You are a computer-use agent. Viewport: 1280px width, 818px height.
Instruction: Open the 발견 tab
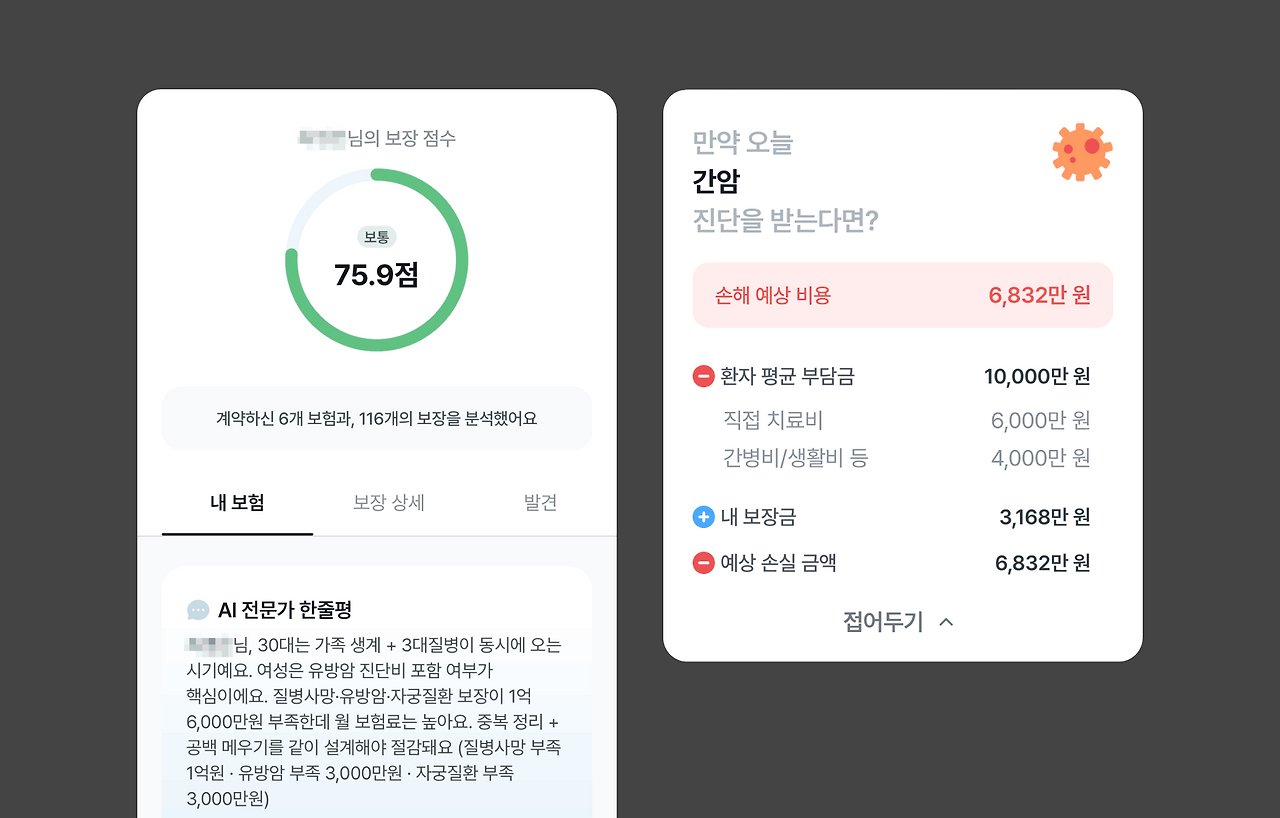[540, 503]
